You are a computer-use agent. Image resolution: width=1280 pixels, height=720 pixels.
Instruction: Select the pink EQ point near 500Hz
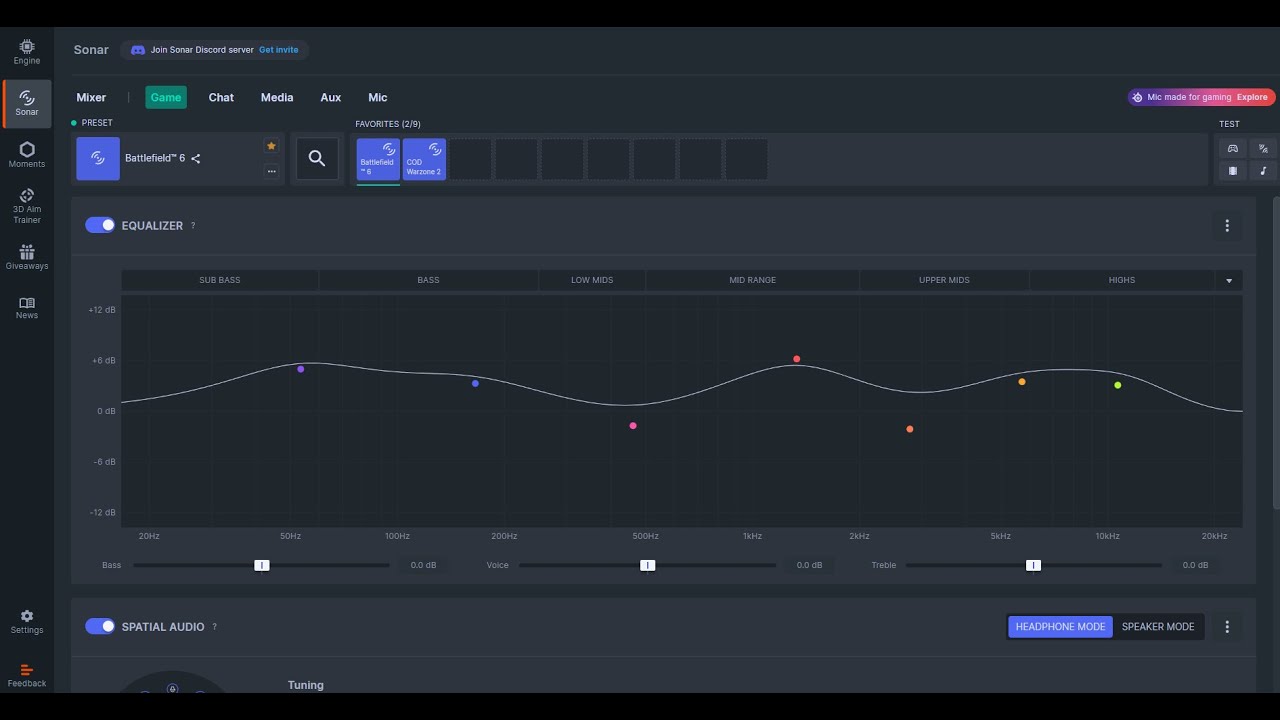click(x=633, y=426)
